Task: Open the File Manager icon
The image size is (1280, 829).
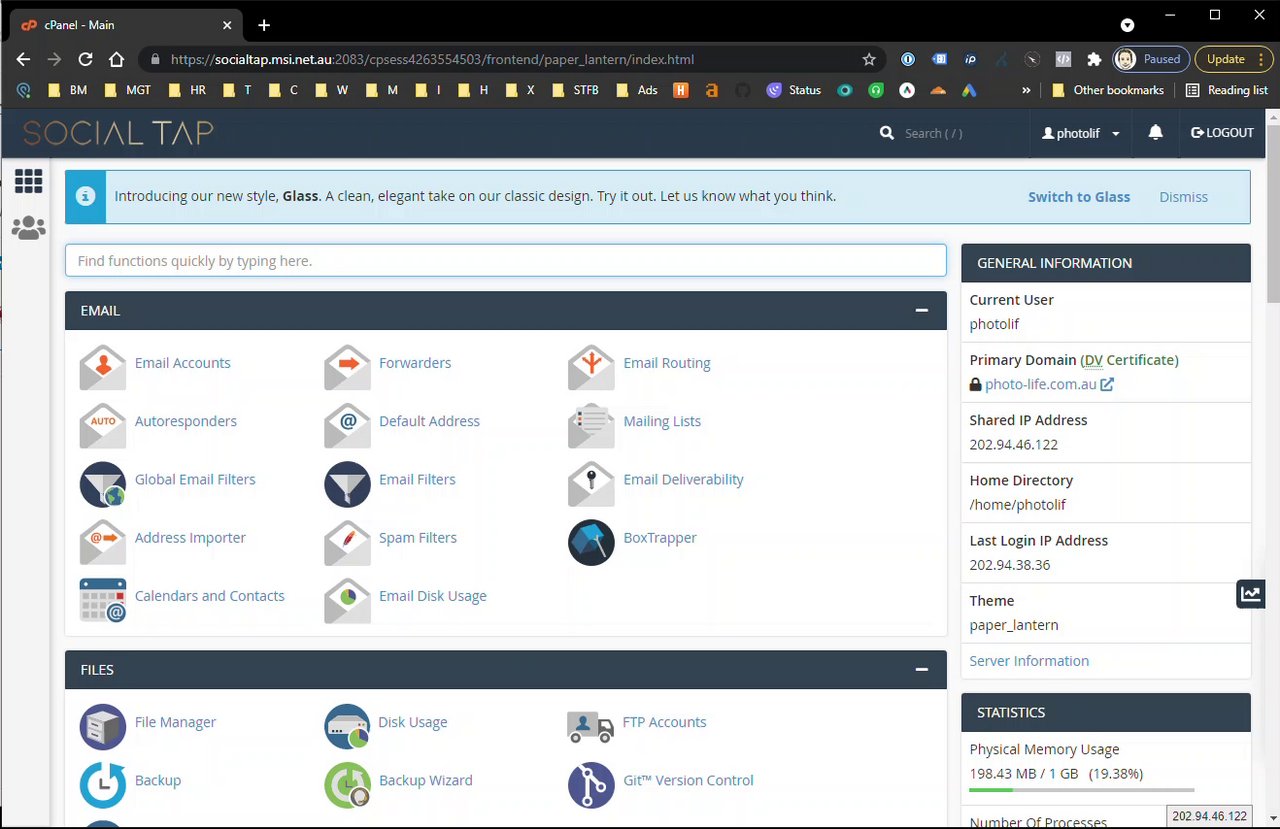Action: 103,726
